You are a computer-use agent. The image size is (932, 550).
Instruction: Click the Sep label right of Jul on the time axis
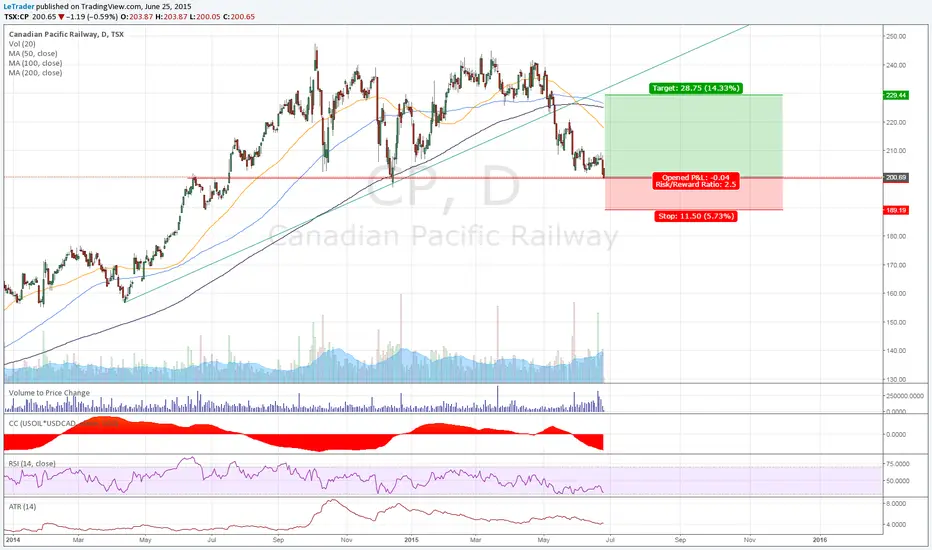point(680,540)
